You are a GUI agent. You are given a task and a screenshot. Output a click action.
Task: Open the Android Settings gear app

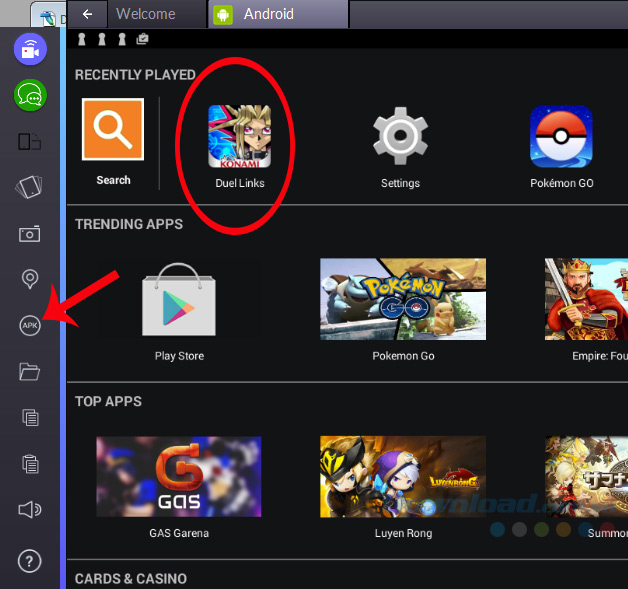pyautogui.click(x=401, y=136)
